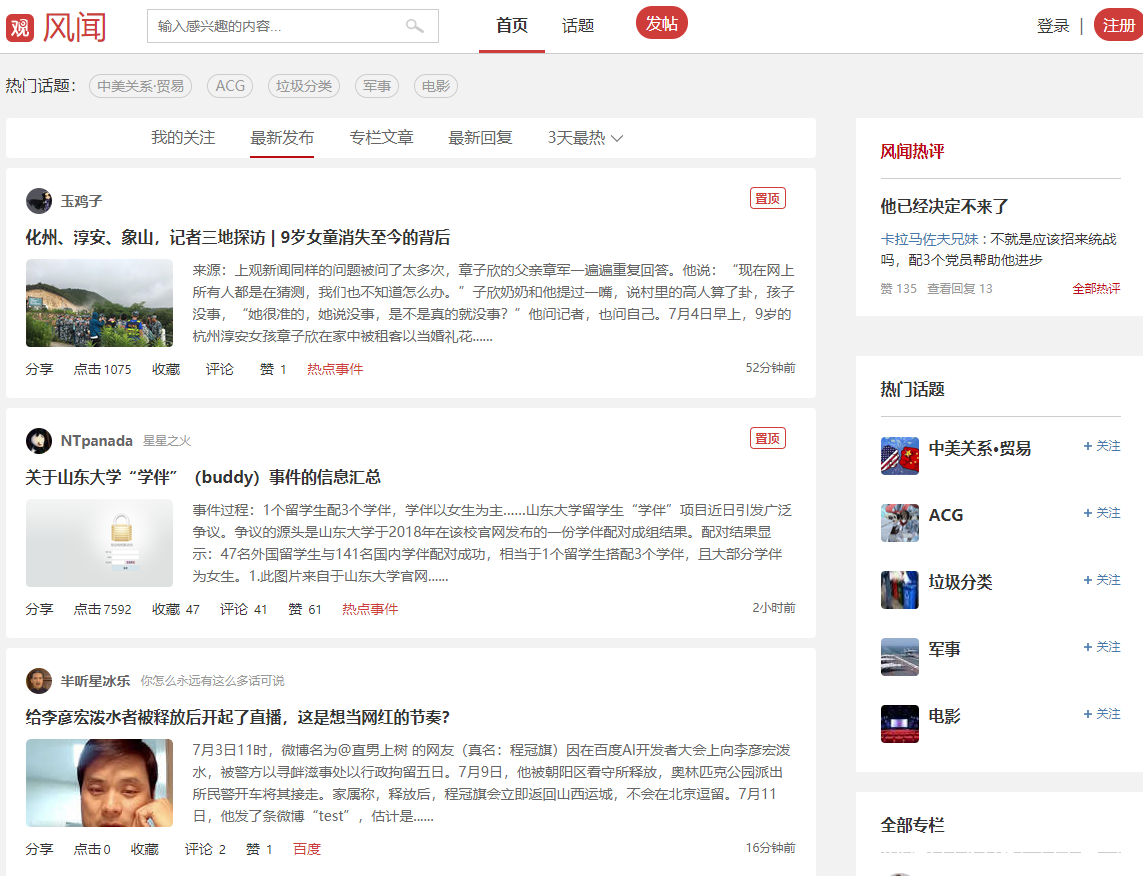The height and width of the screenshot is (876, 1143).
Task: Open 玉鸡子's avatar icon
Action: [x=39, y=201]
